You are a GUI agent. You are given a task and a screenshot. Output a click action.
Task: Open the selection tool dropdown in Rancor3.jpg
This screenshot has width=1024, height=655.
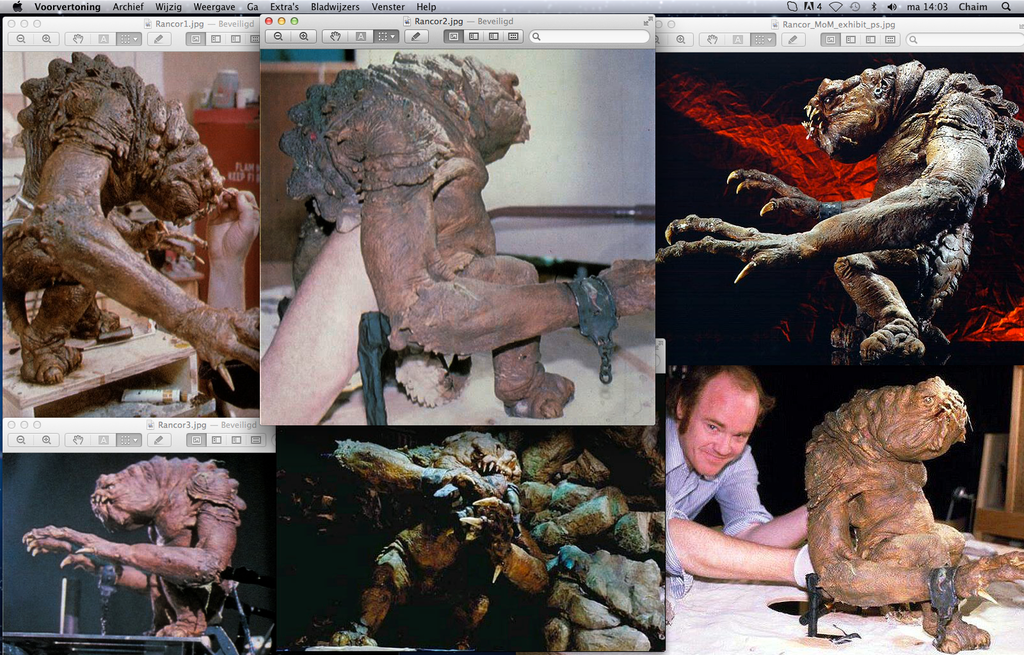(129, 440)
